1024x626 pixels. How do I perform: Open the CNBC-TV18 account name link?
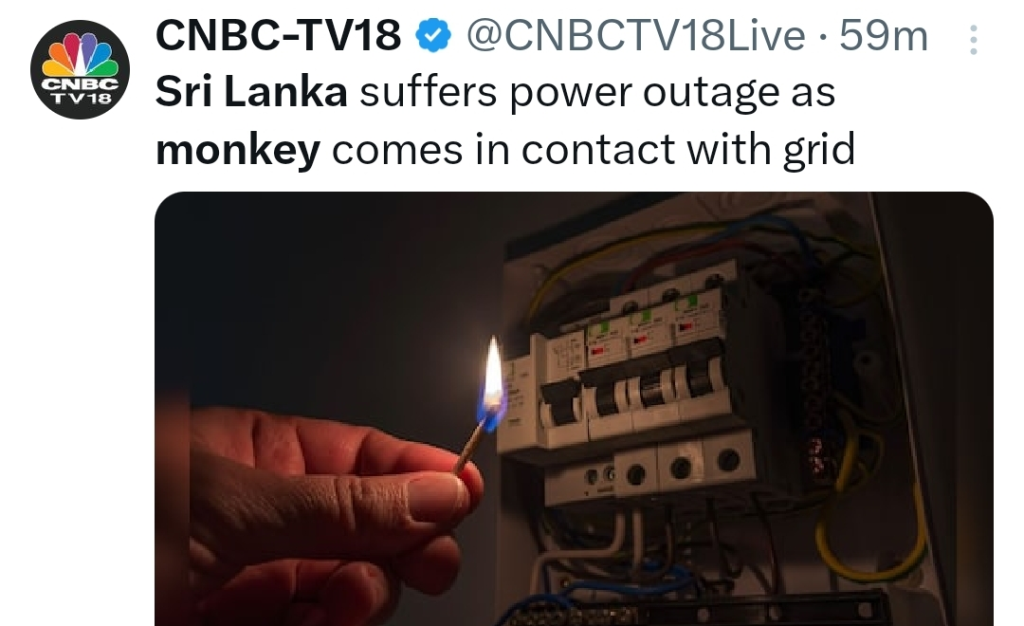(x=279, y=37)
